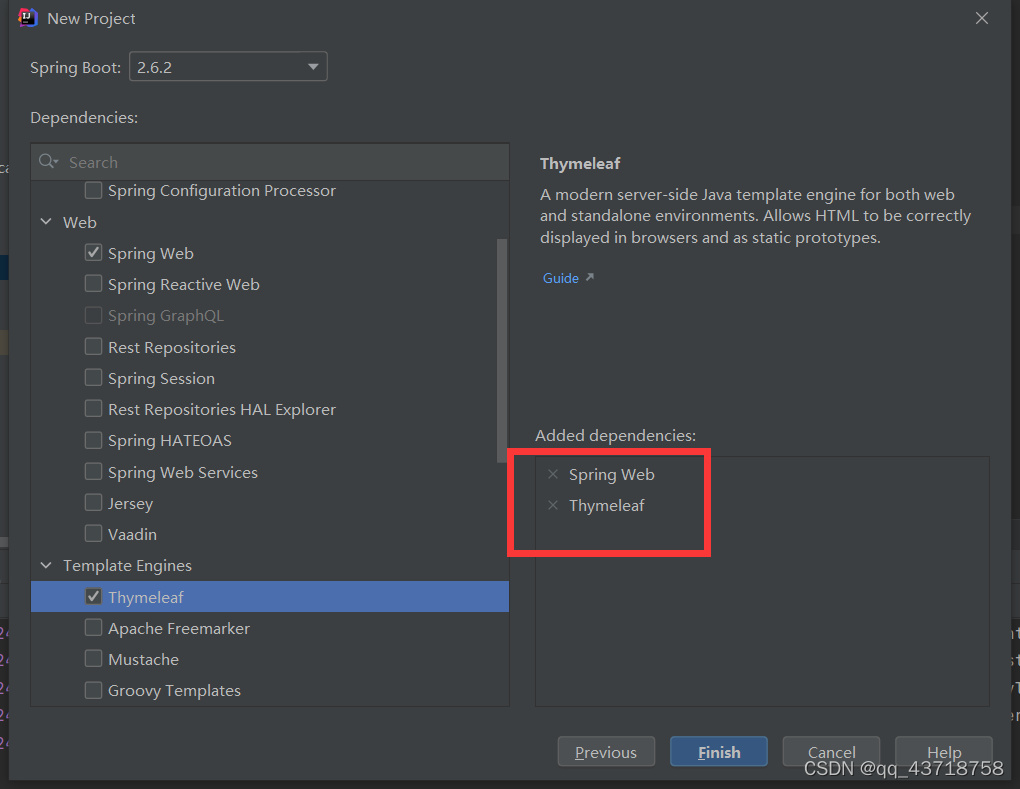
Task: Select the Template Engines category label
Action: pos(128,566)
